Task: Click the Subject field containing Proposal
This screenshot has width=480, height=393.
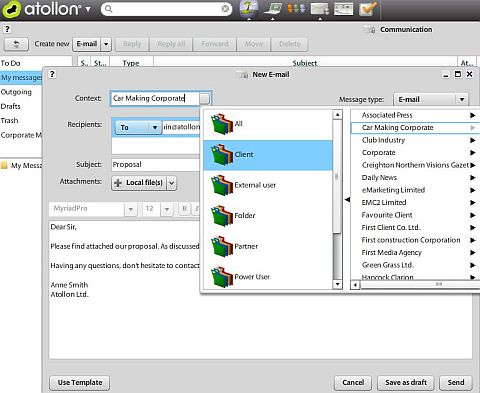Action: [156, 164]
